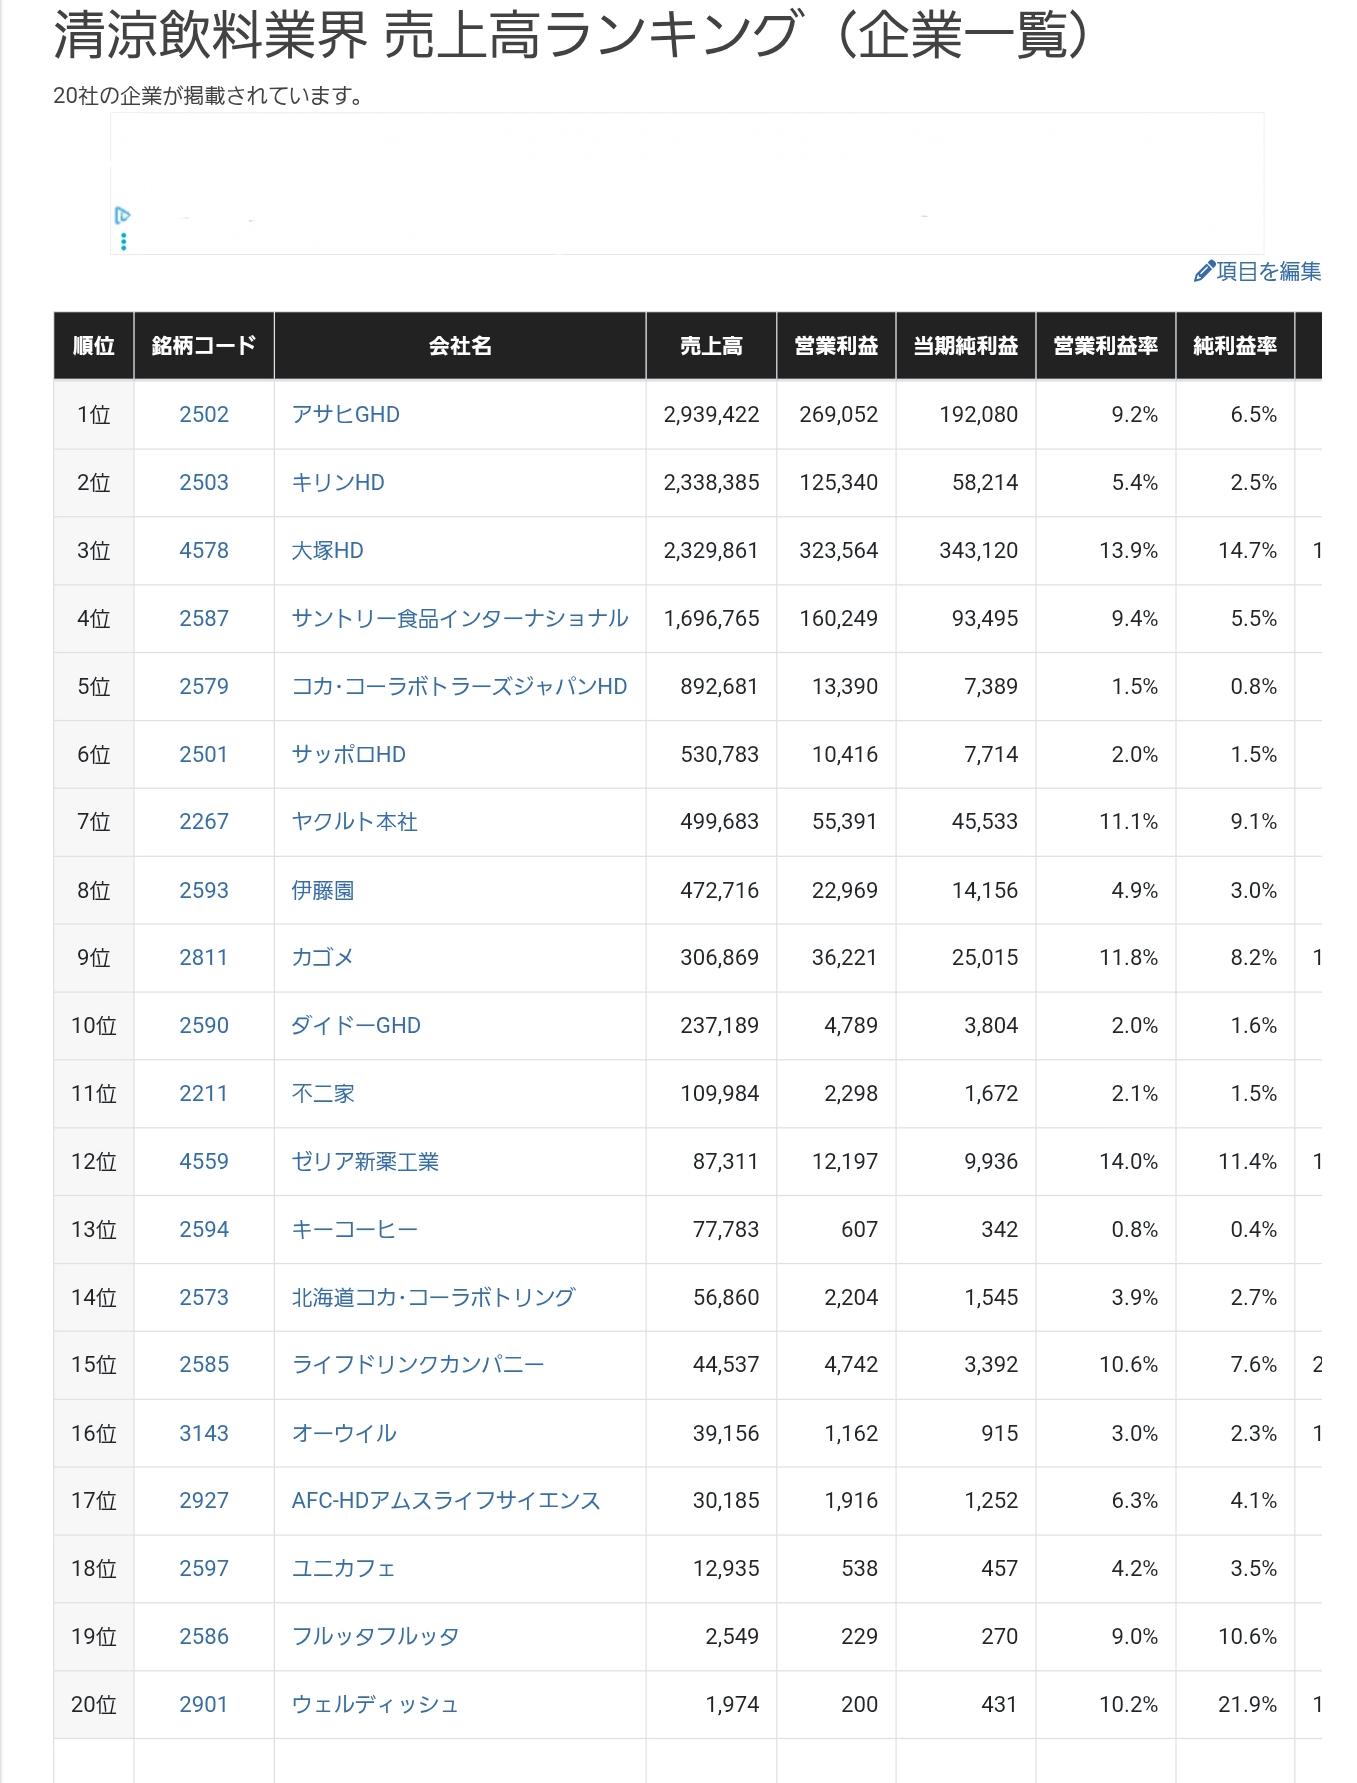This screenshot has width=1357, height=1783.
Task: Open ライフドリンクカンパニー company link
Action: pyautogui.click(x=418, y=1364)
